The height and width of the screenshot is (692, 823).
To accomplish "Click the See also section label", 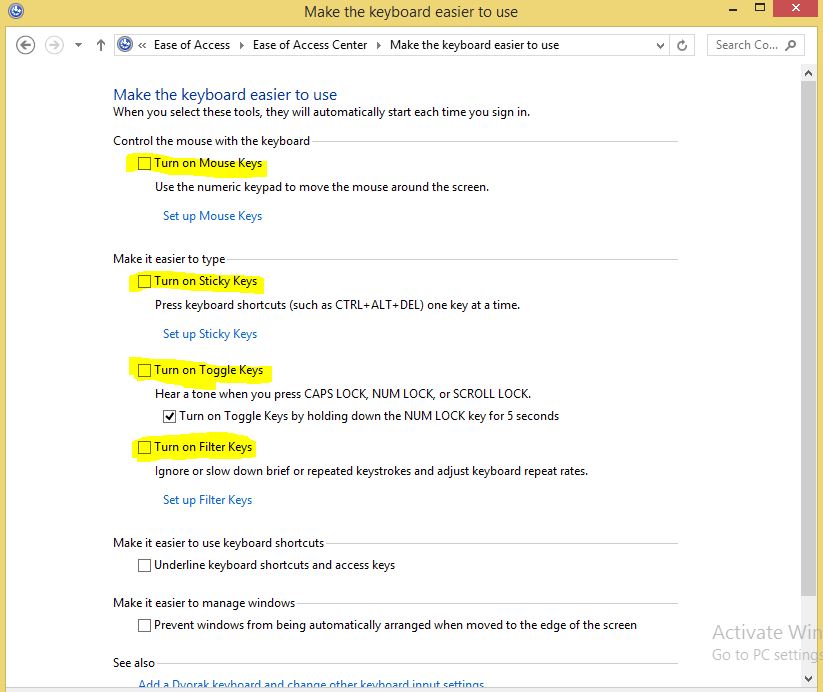I will click(134, 663).
